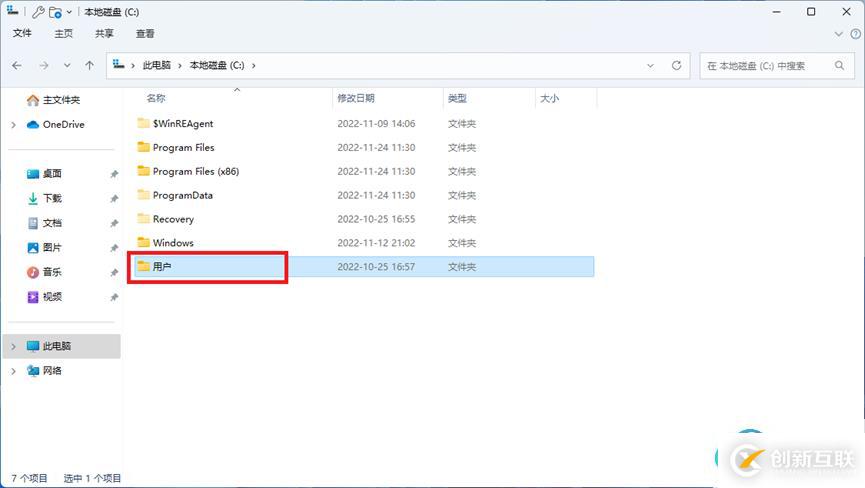Click the pin icon next to 音乐
The width and height of the screenshot is (865, 488).
[x=114, y=272]
